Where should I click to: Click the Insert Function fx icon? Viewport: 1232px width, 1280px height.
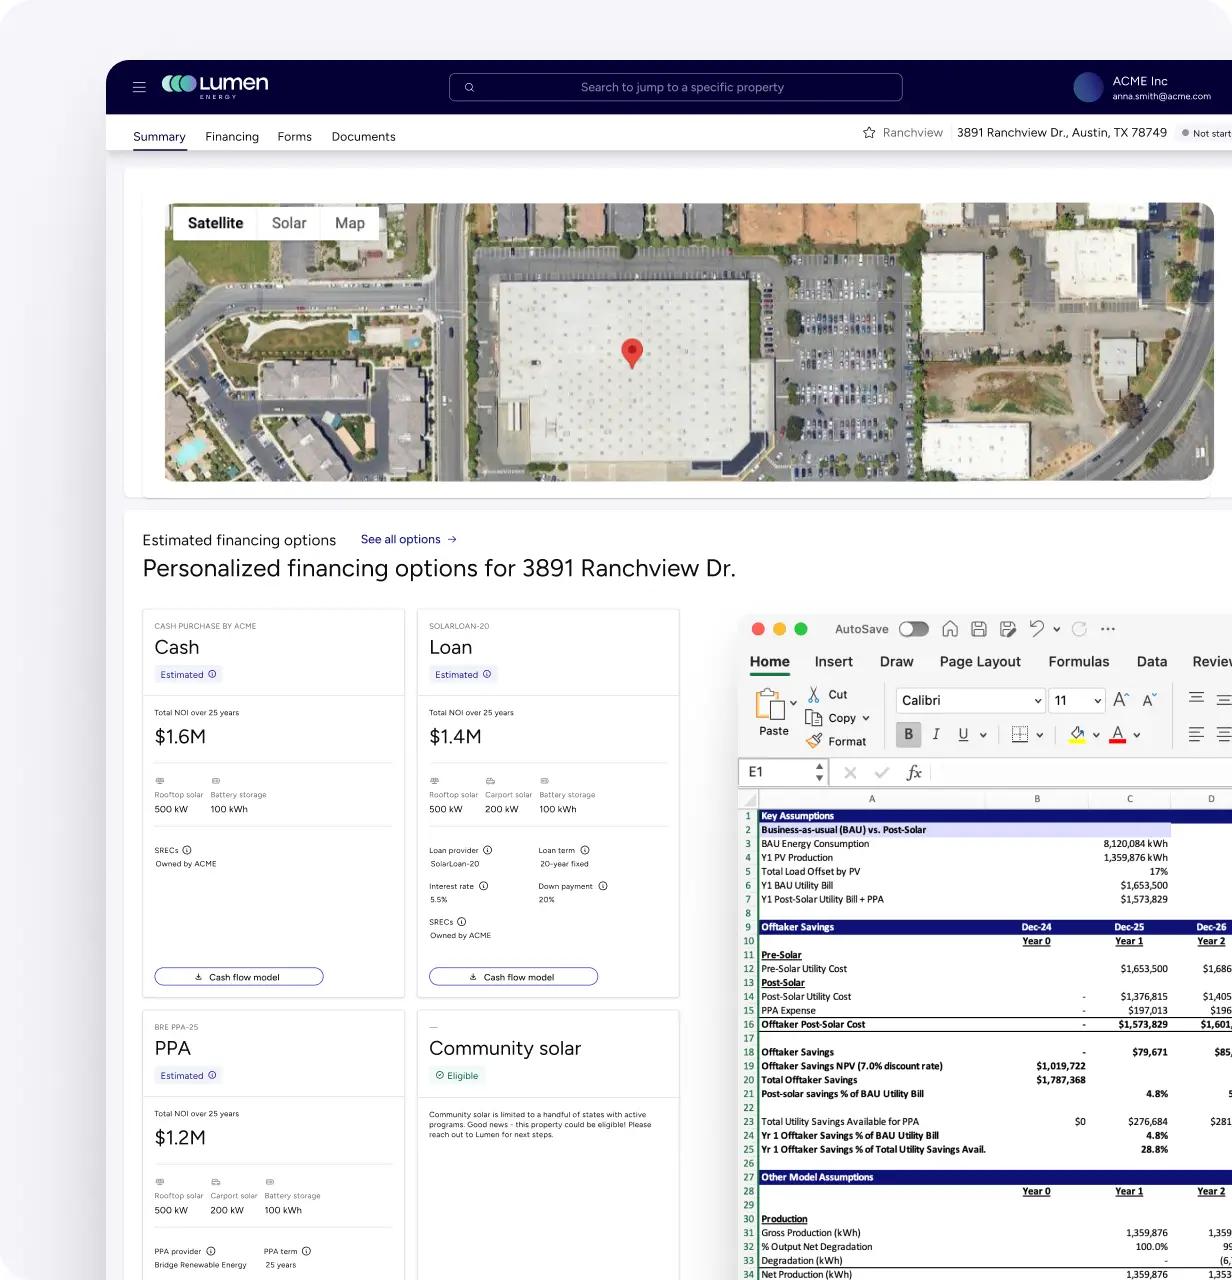click(x=913, y=772)
